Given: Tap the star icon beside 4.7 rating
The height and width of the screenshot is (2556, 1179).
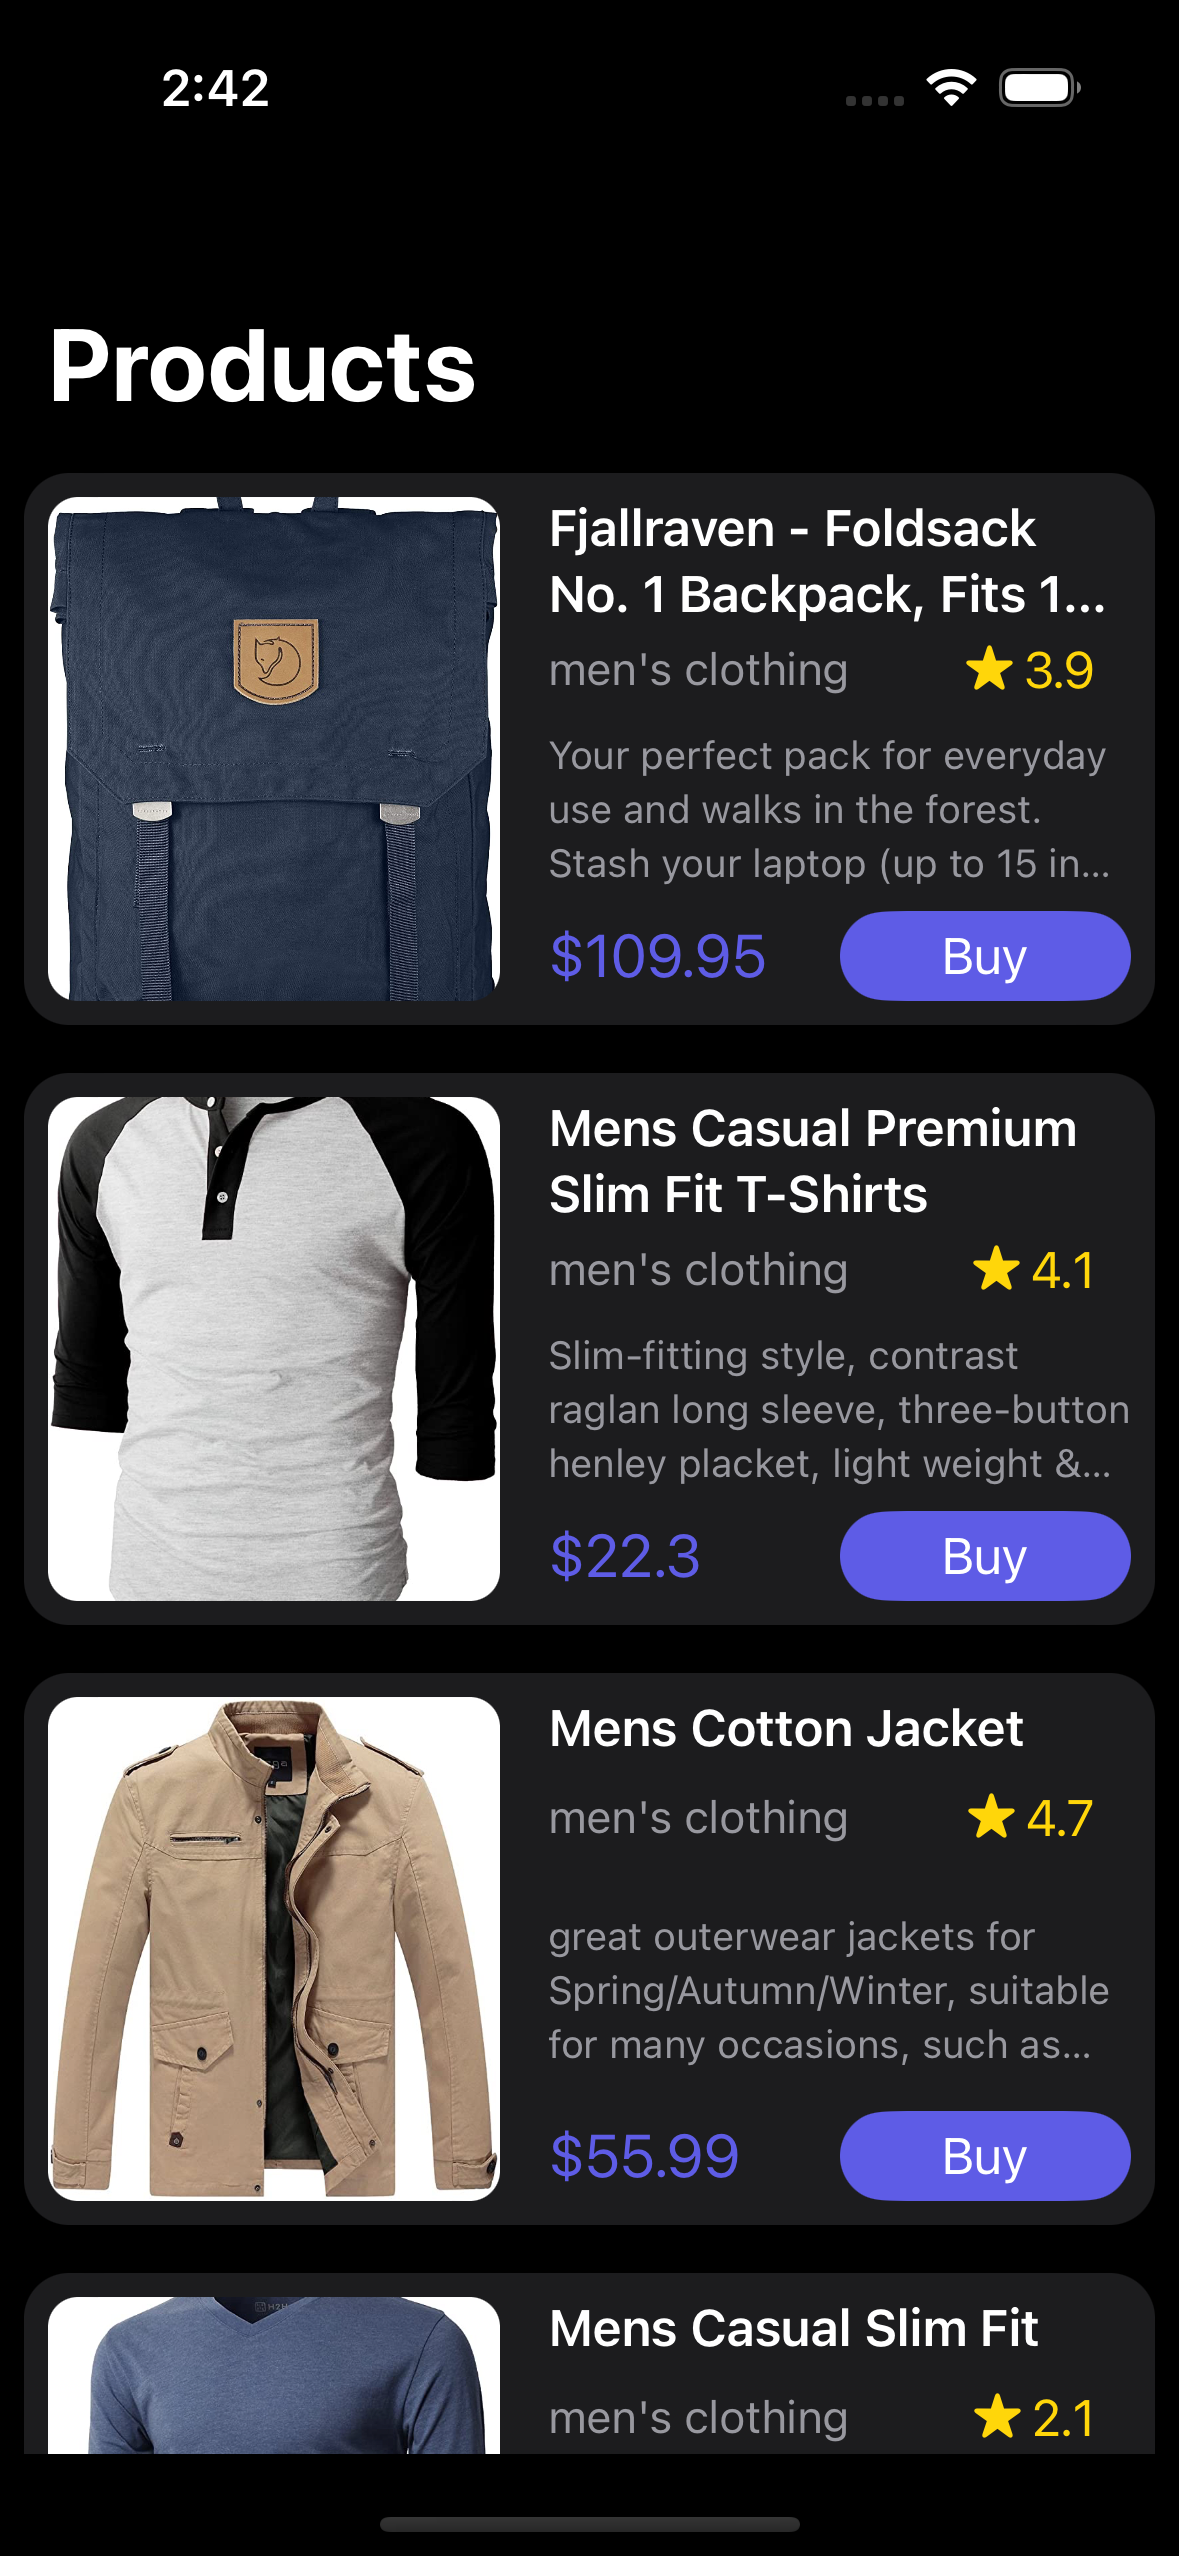Looking at the screenshot, I should (991, 1817).
